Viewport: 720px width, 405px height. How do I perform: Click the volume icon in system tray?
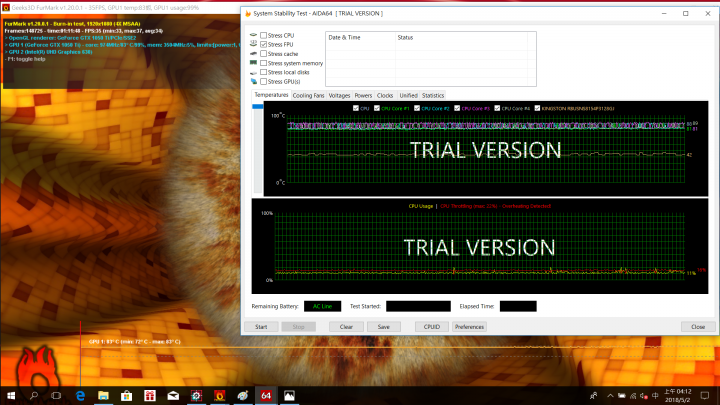coord(644,395)
